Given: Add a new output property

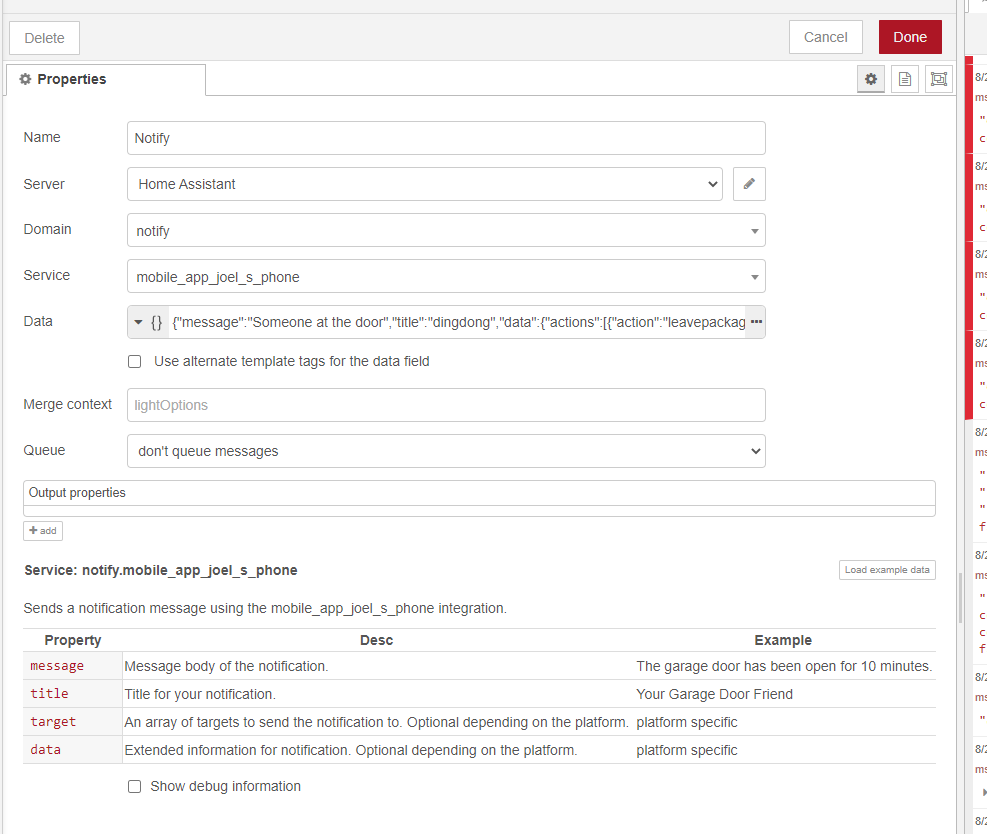Looking at the screenshot, I should pyautogui.click(x=43, y=531).
